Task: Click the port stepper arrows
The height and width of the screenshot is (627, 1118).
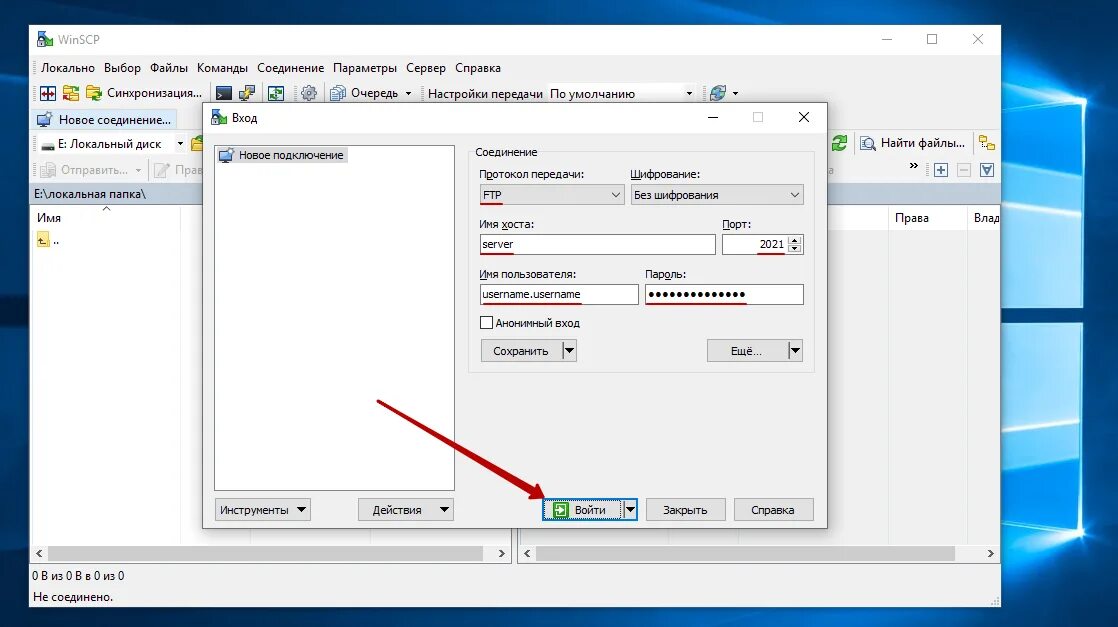Action: point(795,244)
